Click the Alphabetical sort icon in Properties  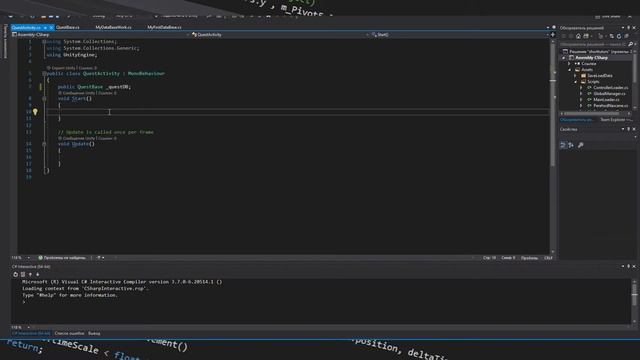[571, 145]
